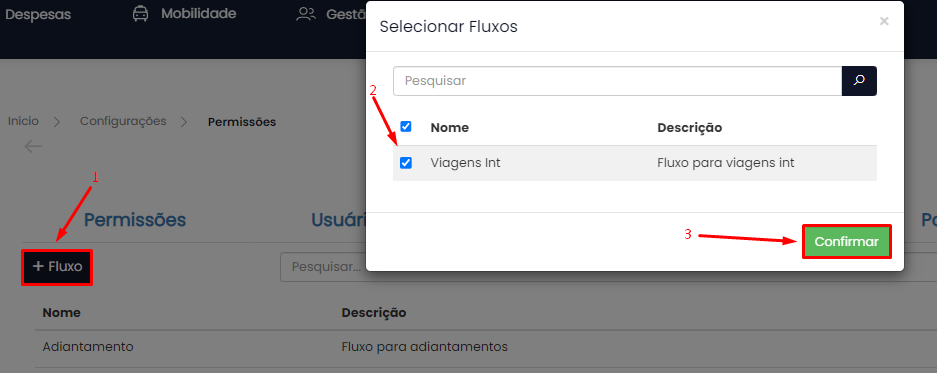Image resolution: width=937 pixels, height=373 pixels.
Task: Open the Mobilidade menu item
Action: pyautogui.click(x=198, y=14)
